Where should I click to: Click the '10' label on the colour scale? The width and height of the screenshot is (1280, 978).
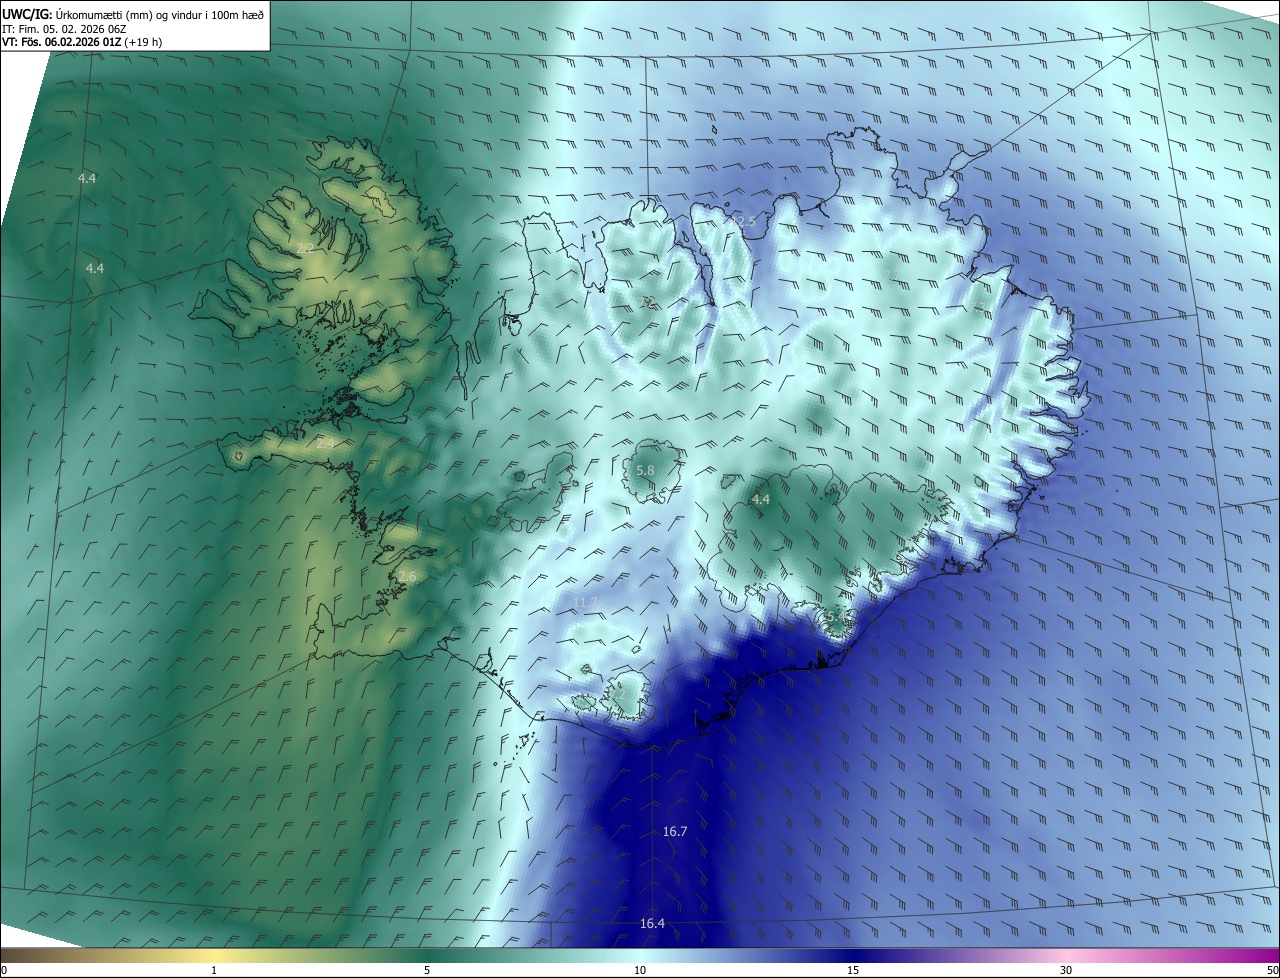[640, 971]
